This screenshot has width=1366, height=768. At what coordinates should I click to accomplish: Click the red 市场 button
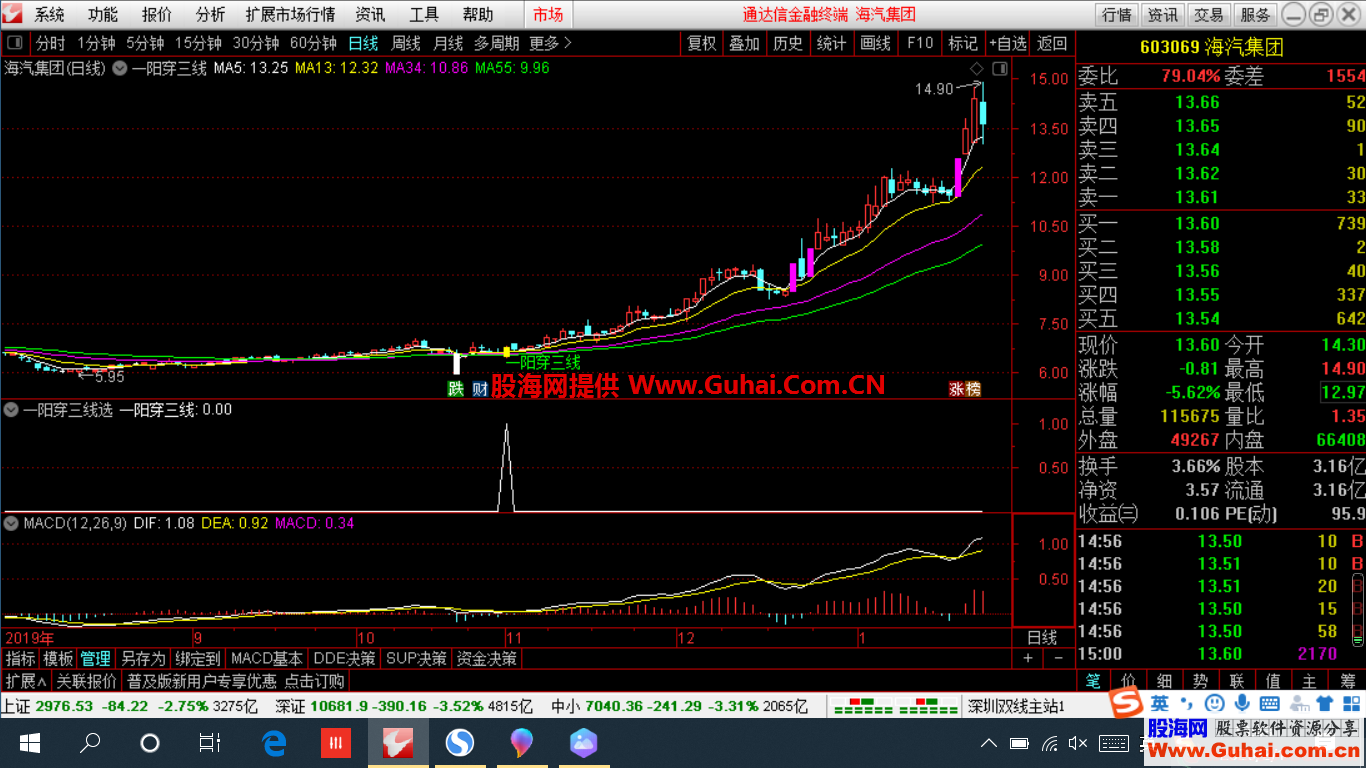[547, 15]
